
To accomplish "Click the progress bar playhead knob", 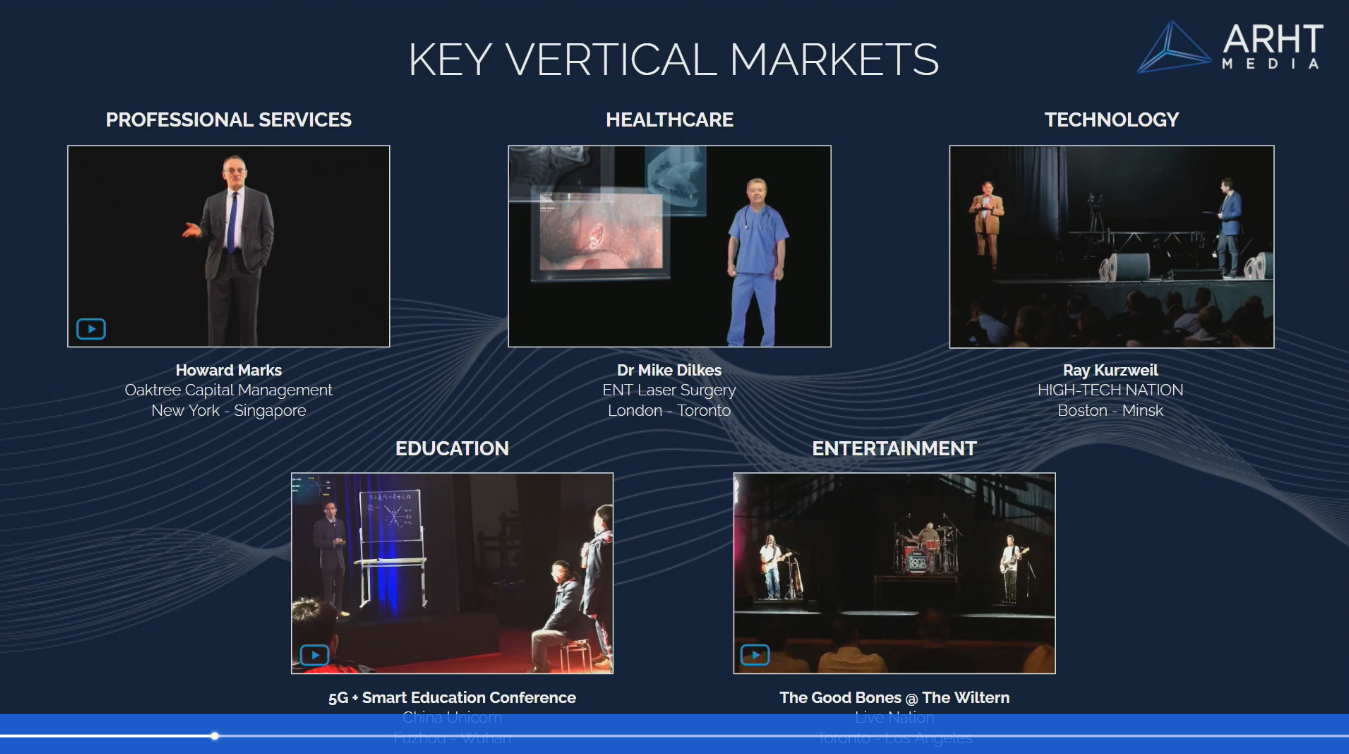I will tap(215, 736).
